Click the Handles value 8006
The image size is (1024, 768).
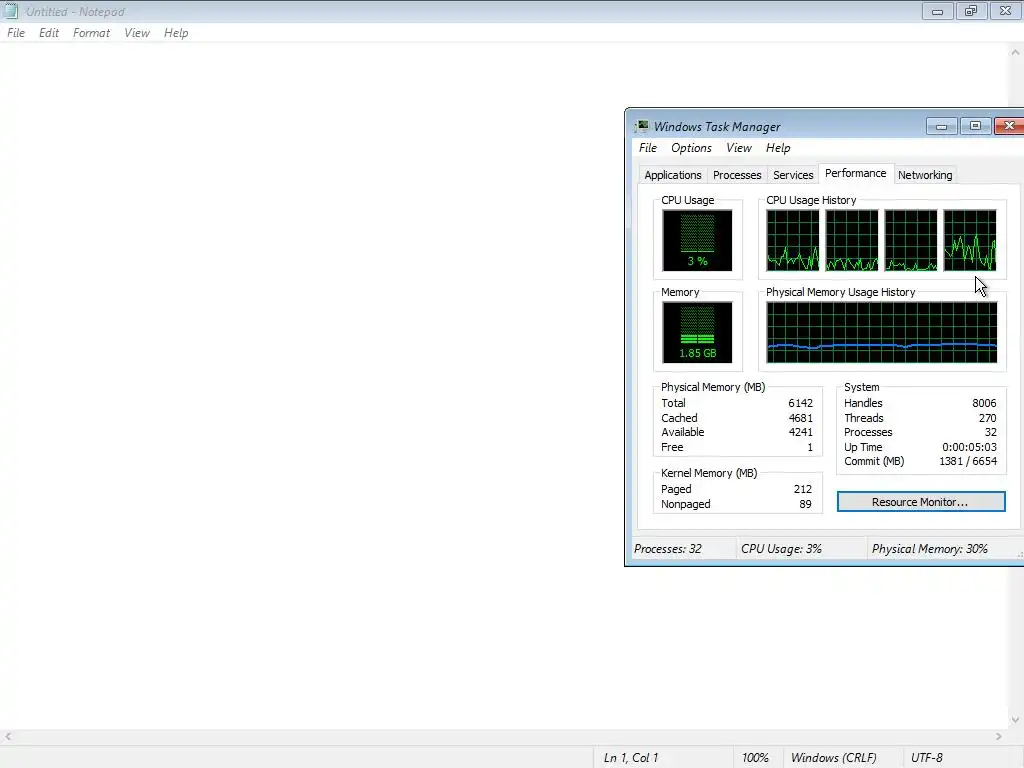point(984,403)
